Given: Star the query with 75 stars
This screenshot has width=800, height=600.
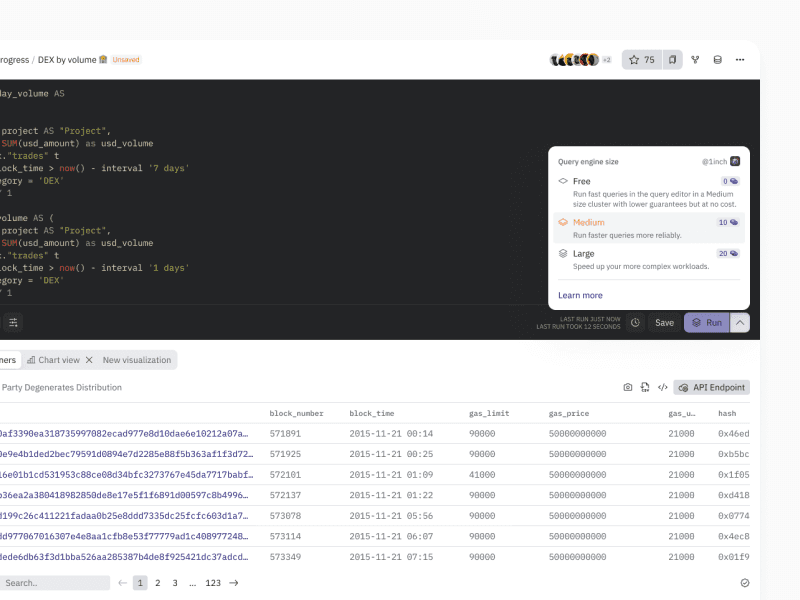Looking at the screenshot, I should tap(641, 60).
